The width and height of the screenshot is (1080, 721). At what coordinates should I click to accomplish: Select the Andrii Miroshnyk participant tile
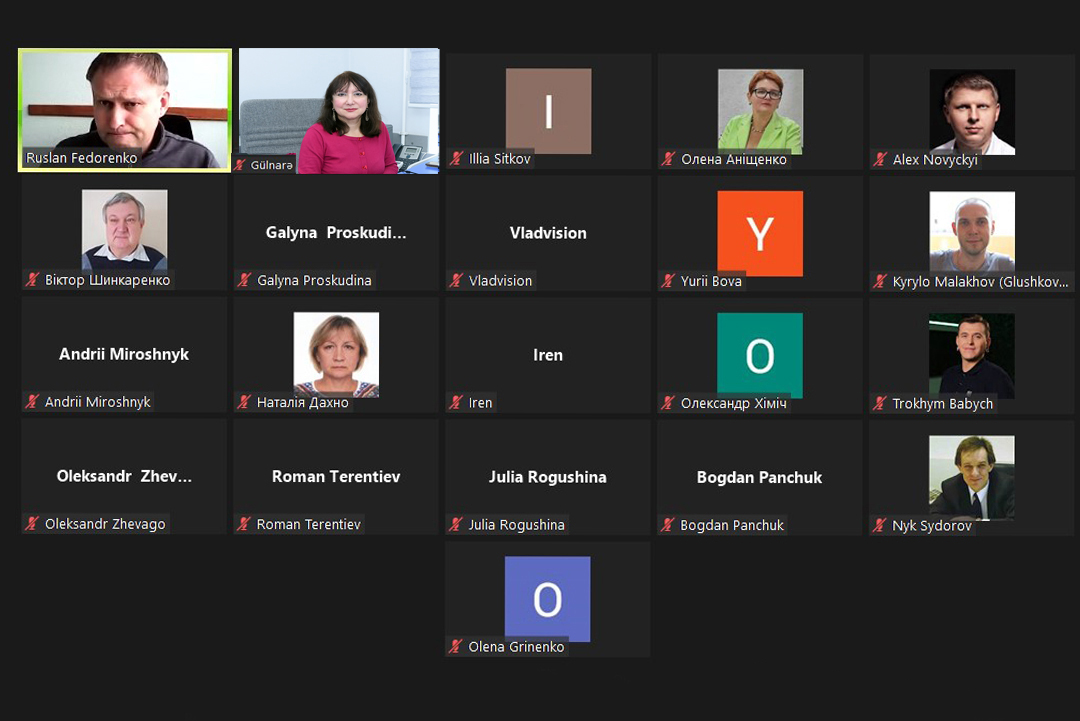click(x=124, y=354)
